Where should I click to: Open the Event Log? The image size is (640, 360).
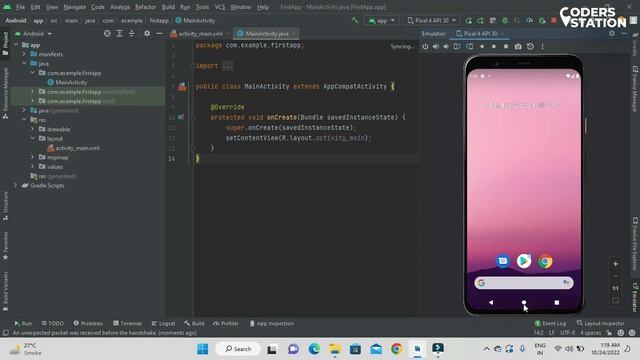550,323
